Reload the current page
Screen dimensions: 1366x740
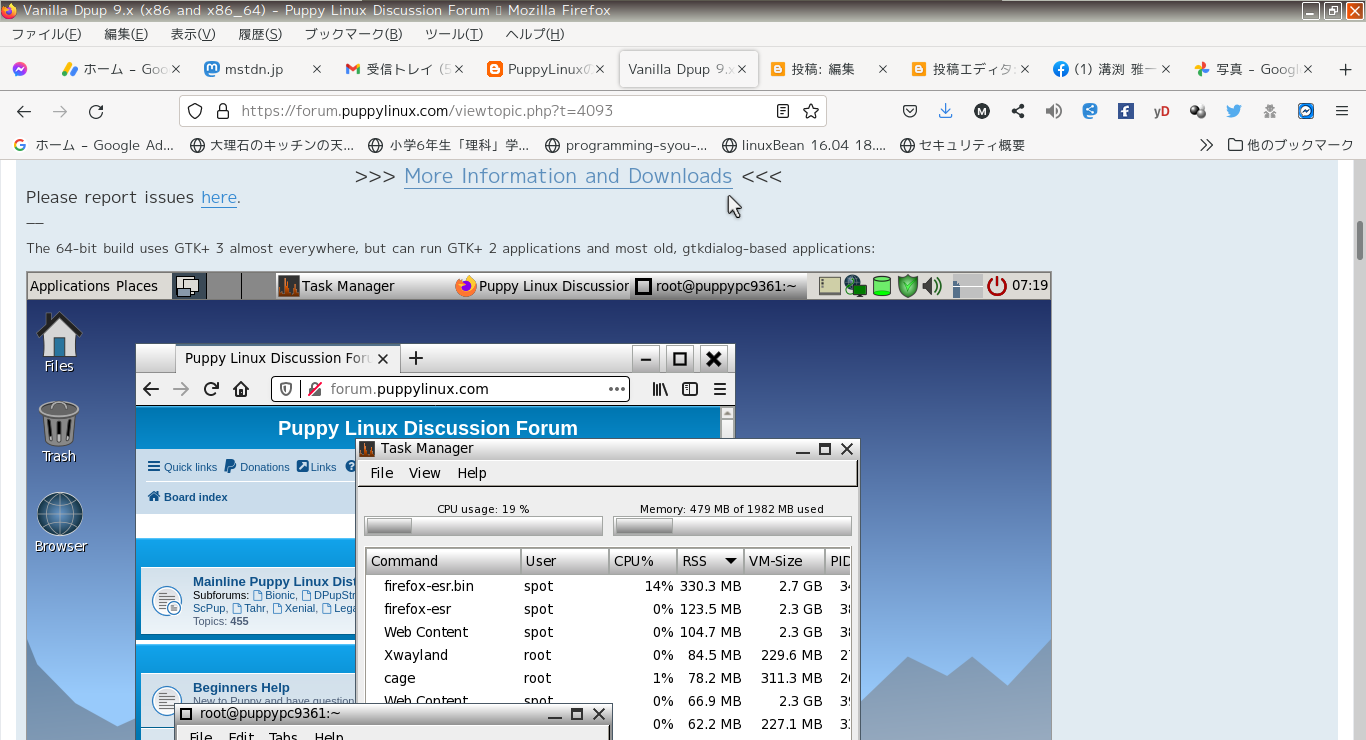click(x=96, y=112)
